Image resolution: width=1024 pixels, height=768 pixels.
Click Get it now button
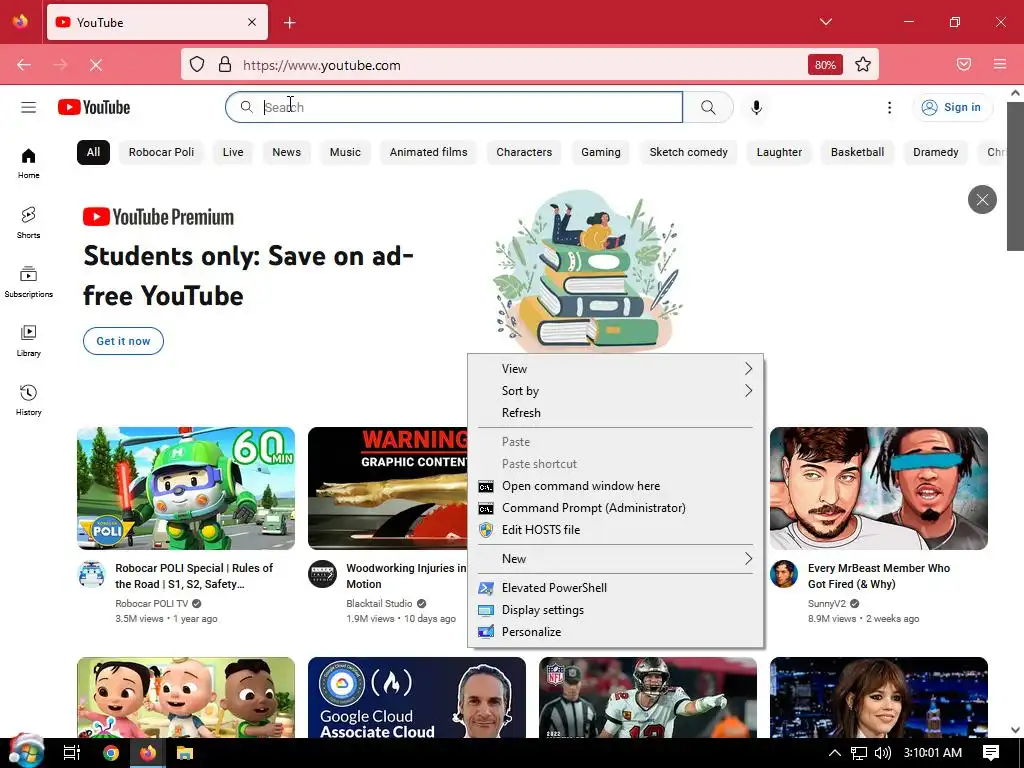pyautogui.click(x=123, y=341)
